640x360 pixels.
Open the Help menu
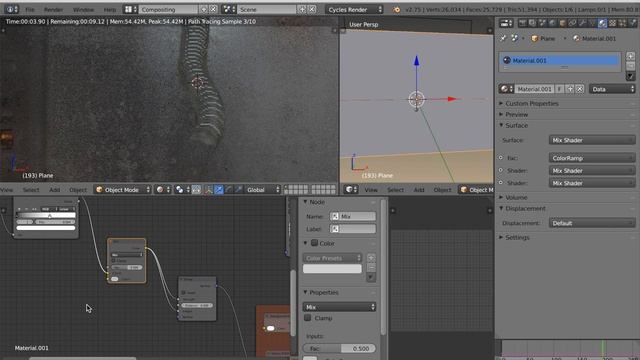109,9
